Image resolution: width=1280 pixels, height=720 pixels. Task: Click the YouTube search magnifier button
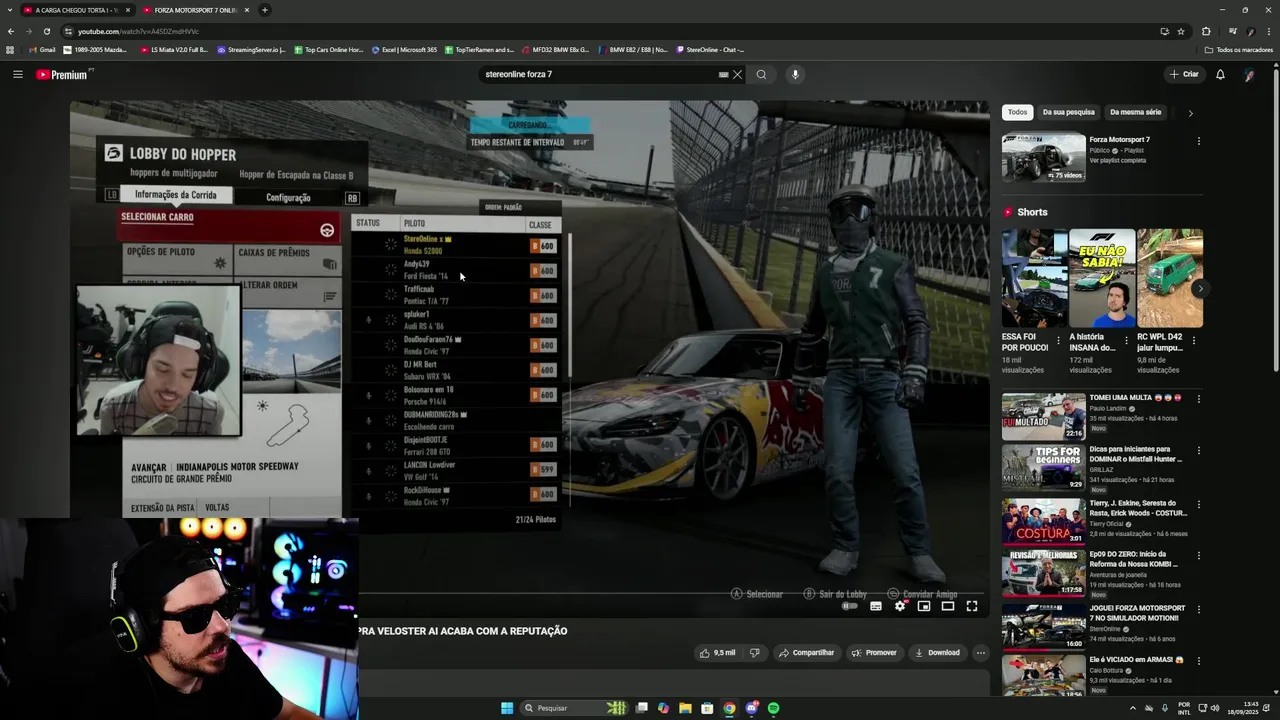(761, 74)
